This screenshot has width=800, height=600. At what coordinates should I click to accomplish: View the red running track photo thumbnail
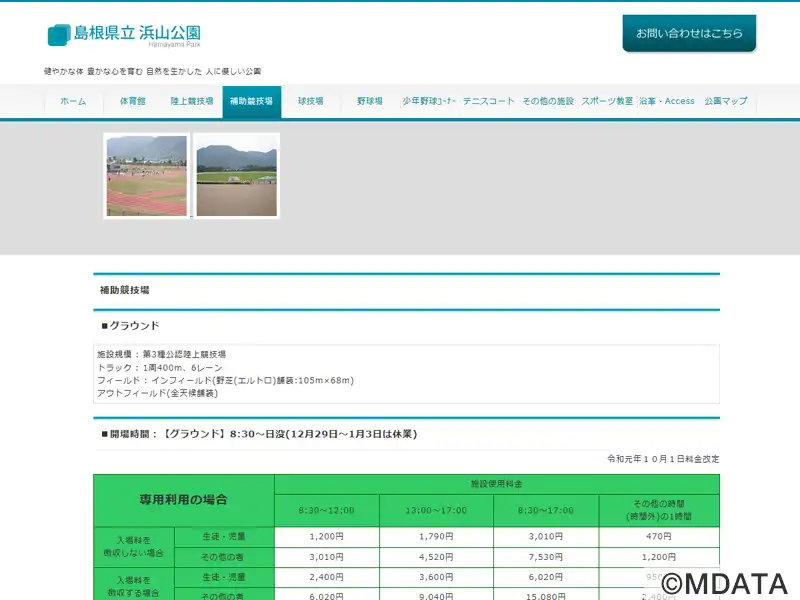coord(147,176)
